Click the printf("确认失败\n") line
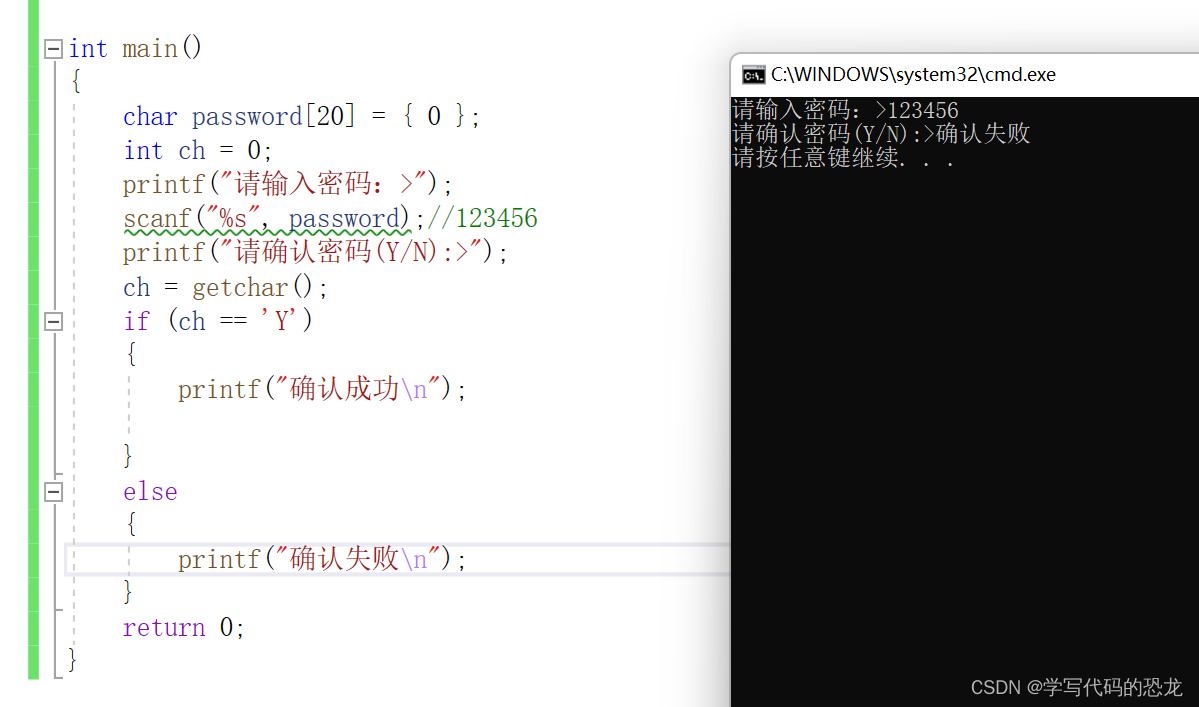The width and height of the screenshot is (1199, 707). pos(322,559)
